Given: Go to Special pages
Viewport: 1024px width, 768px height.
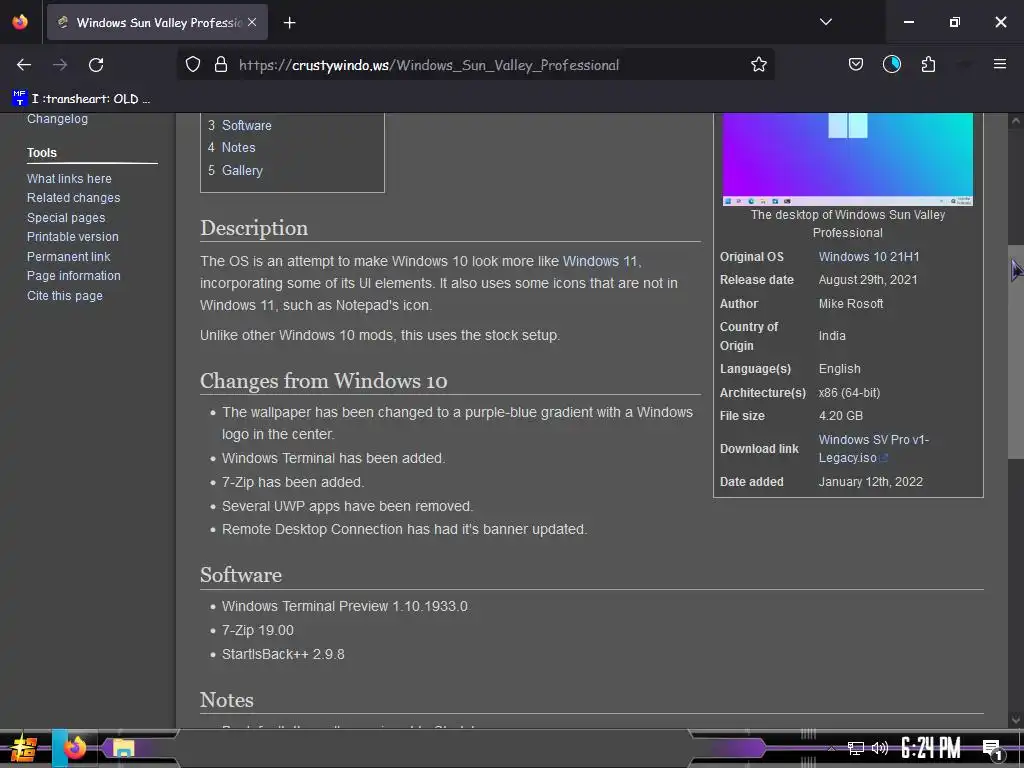Looking at the screenshot, I should click(x=66, y=217).
